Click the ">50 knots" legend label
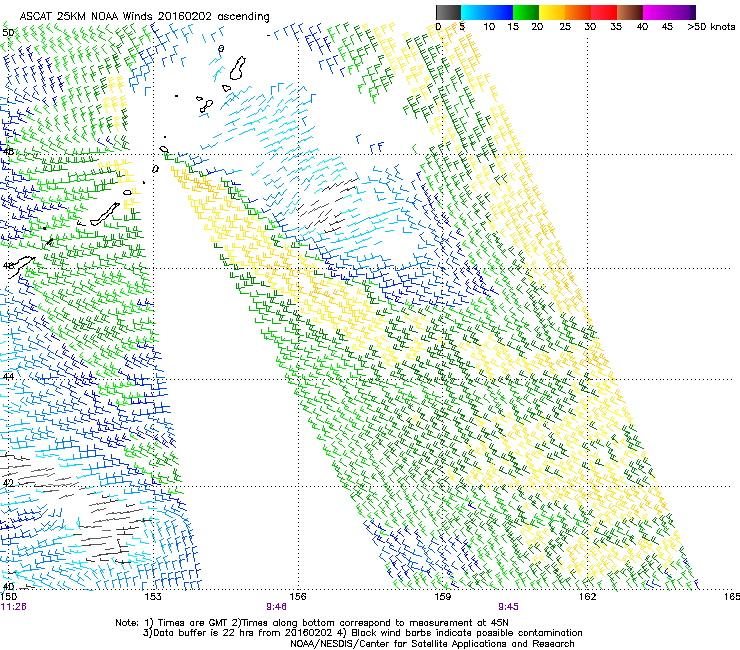The height and width of the screenshot is (650, 740). tap(711, 27)
